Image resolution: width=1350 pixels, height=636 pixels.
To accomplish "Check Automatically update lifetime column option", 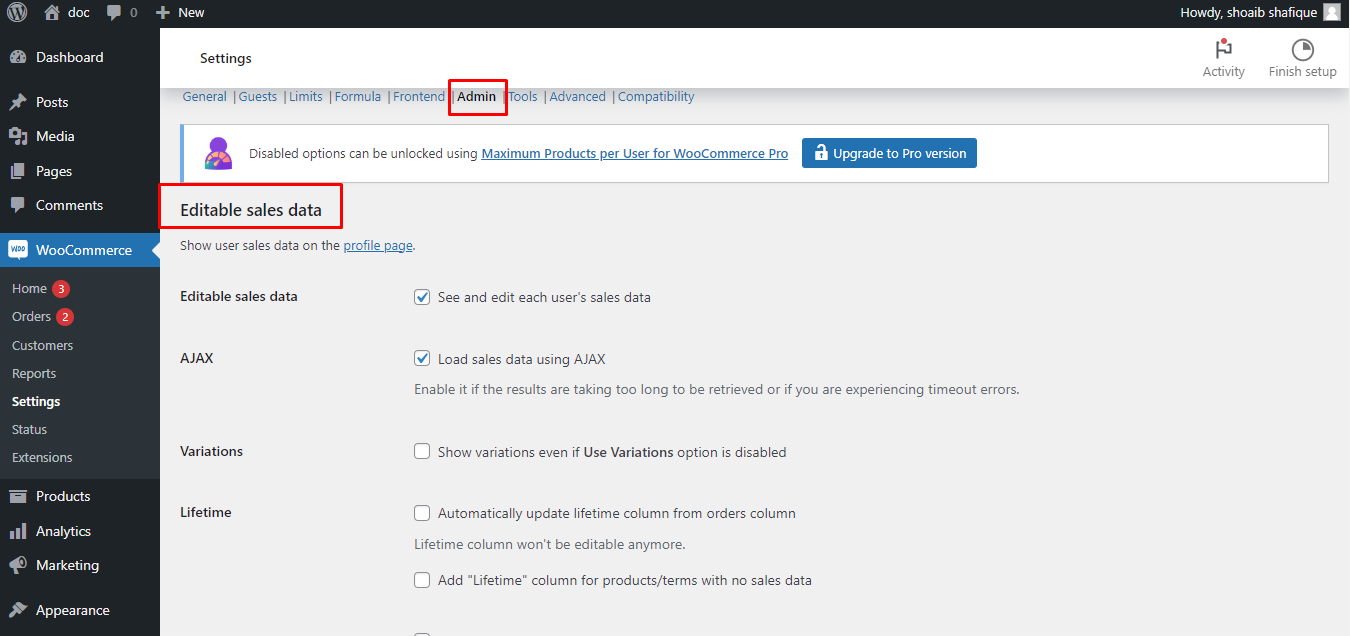I will click(x=422, y=513).
